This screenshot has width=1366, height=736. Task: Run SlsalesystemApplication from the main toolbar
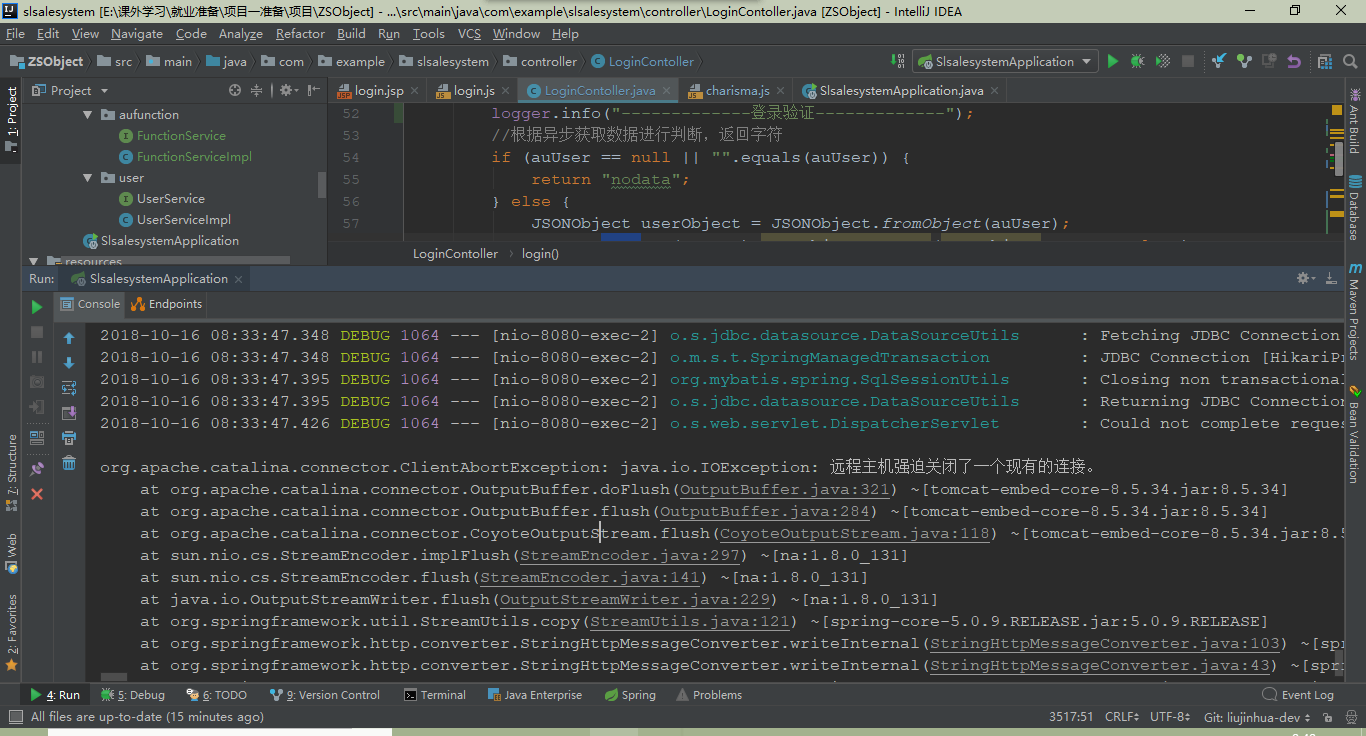click(1113, 61)
